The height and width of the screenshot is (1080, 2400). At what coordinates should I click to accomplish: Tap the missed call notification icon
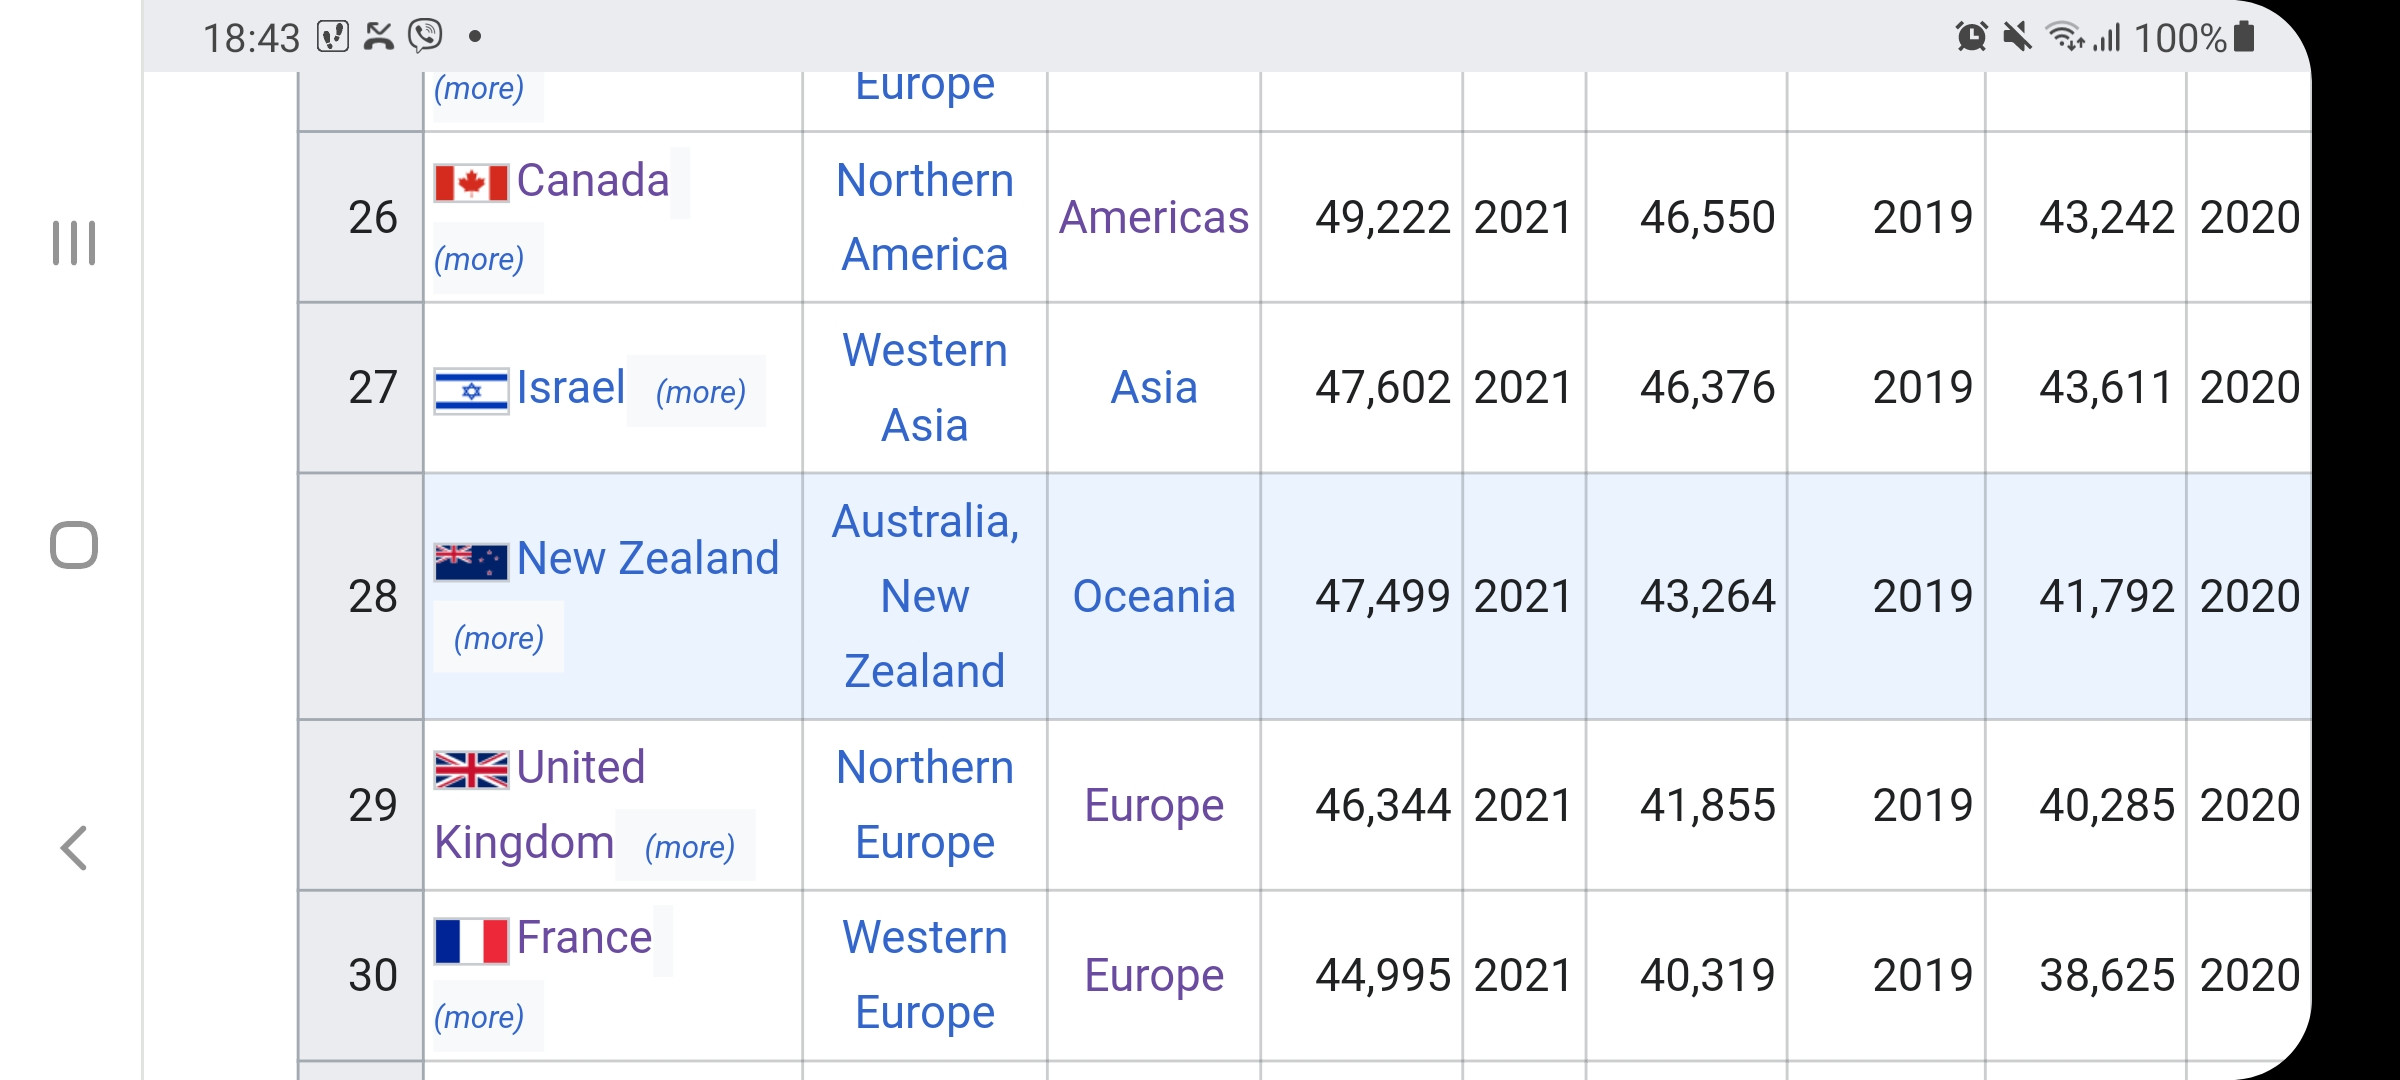point(379,37)
